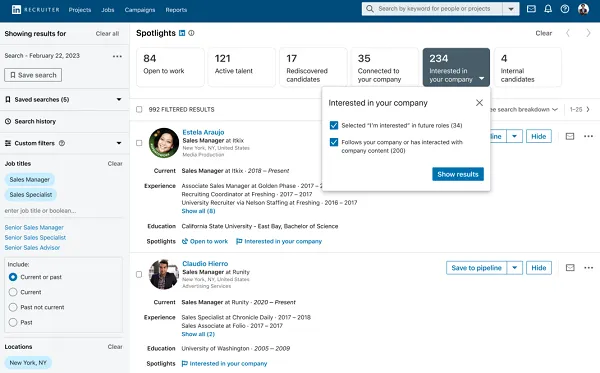Click Claudio Hierro's profile photo

tap(164, 274)
